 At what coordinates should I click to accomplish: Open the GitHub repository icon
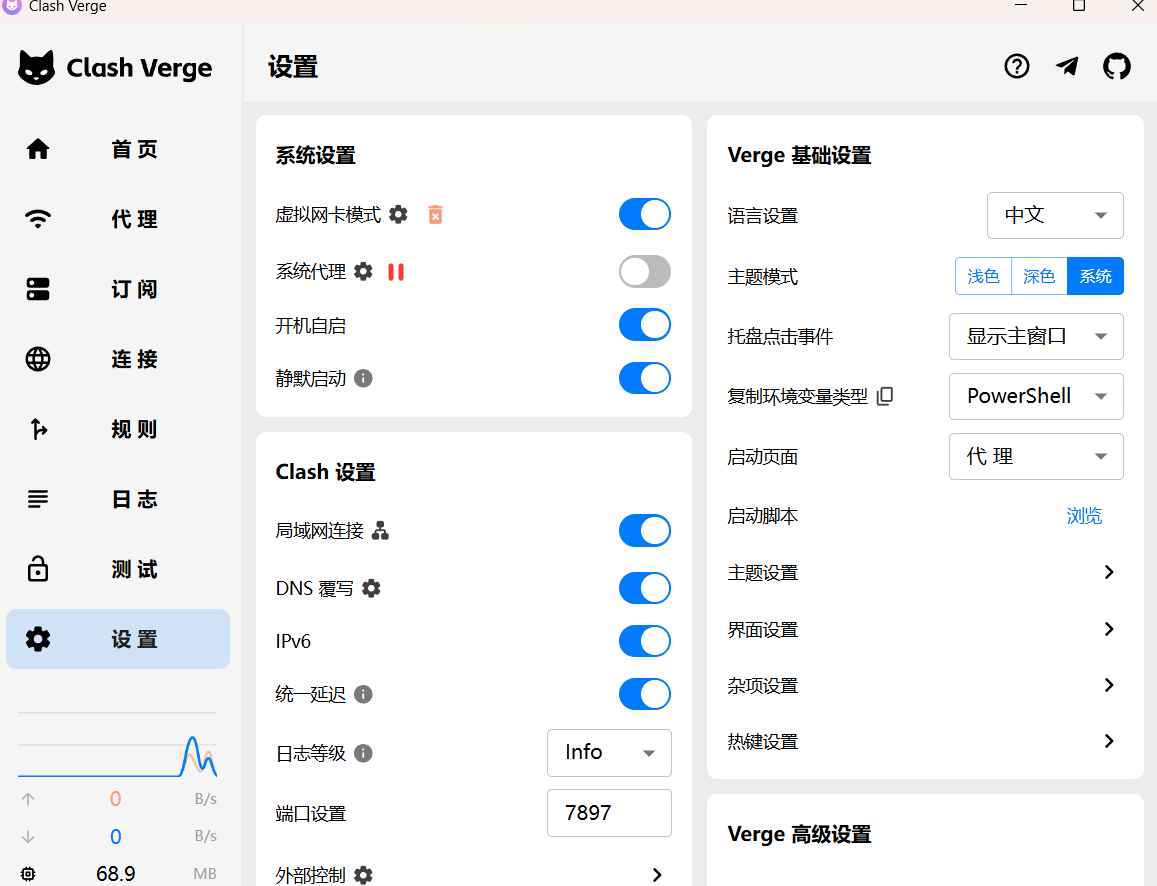click(x=1116, y=66)
